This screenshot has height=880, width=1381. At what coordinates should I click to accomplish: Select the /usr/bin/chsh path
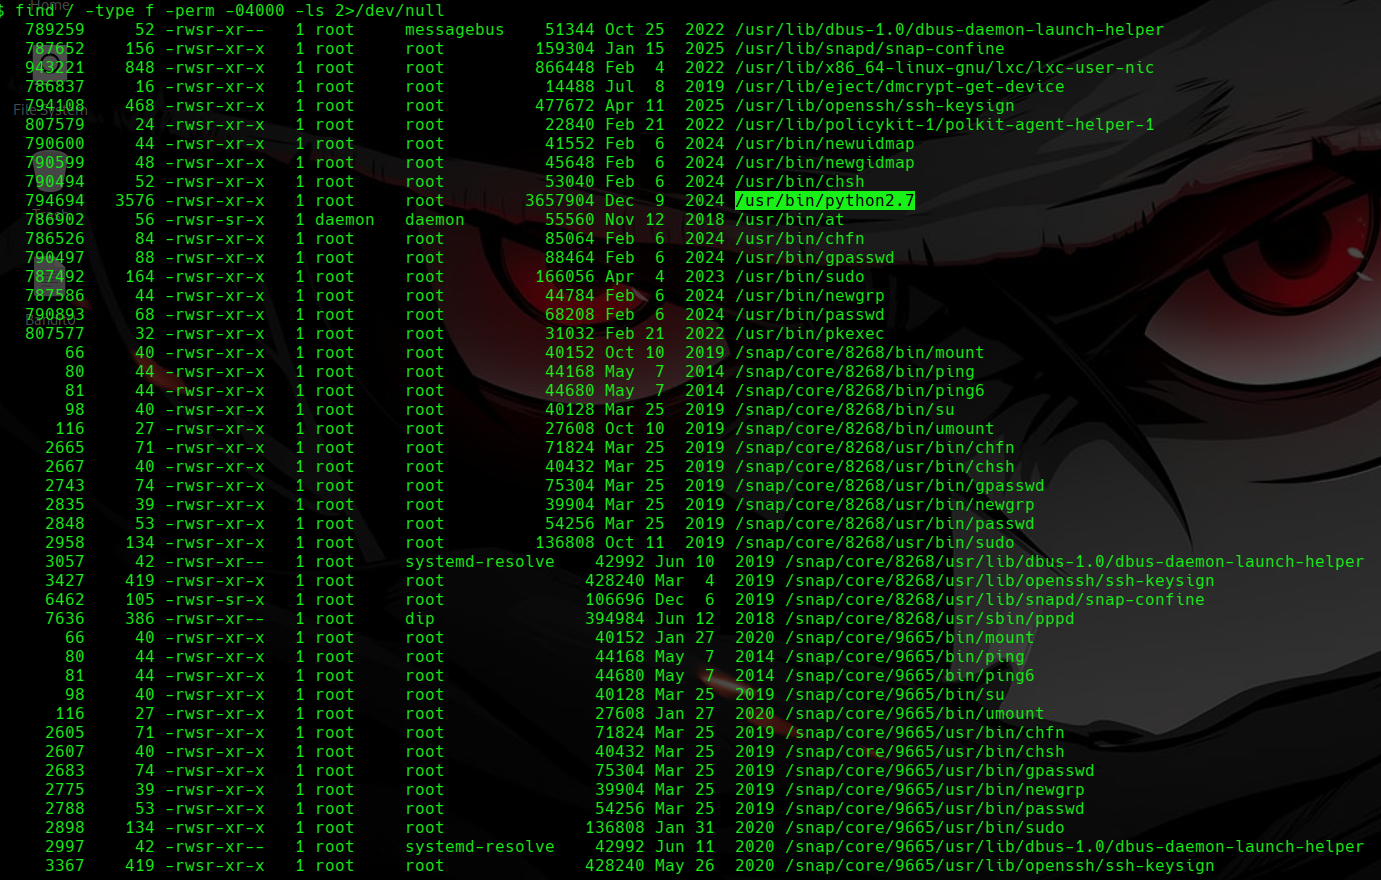tap(800, 182)
